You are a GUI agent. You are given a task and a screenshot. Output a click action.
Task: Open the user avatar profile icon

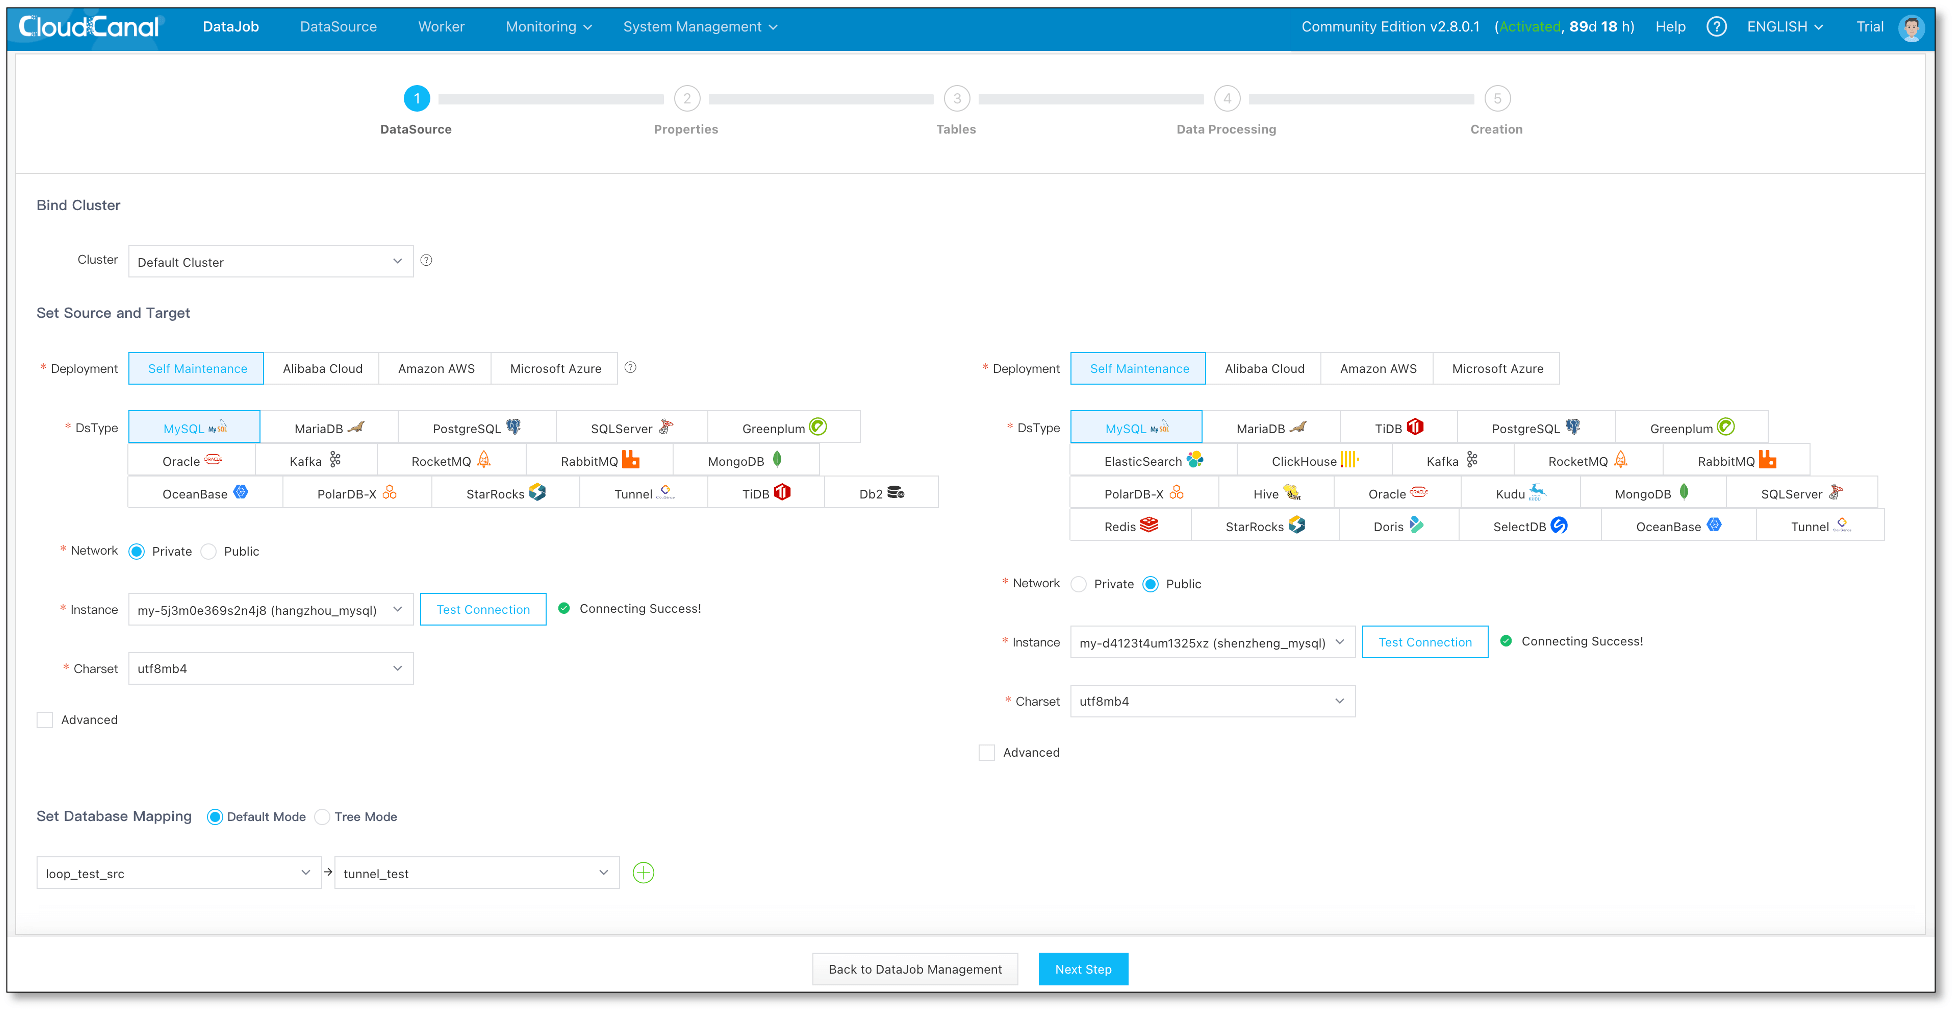click(1911, 28)
